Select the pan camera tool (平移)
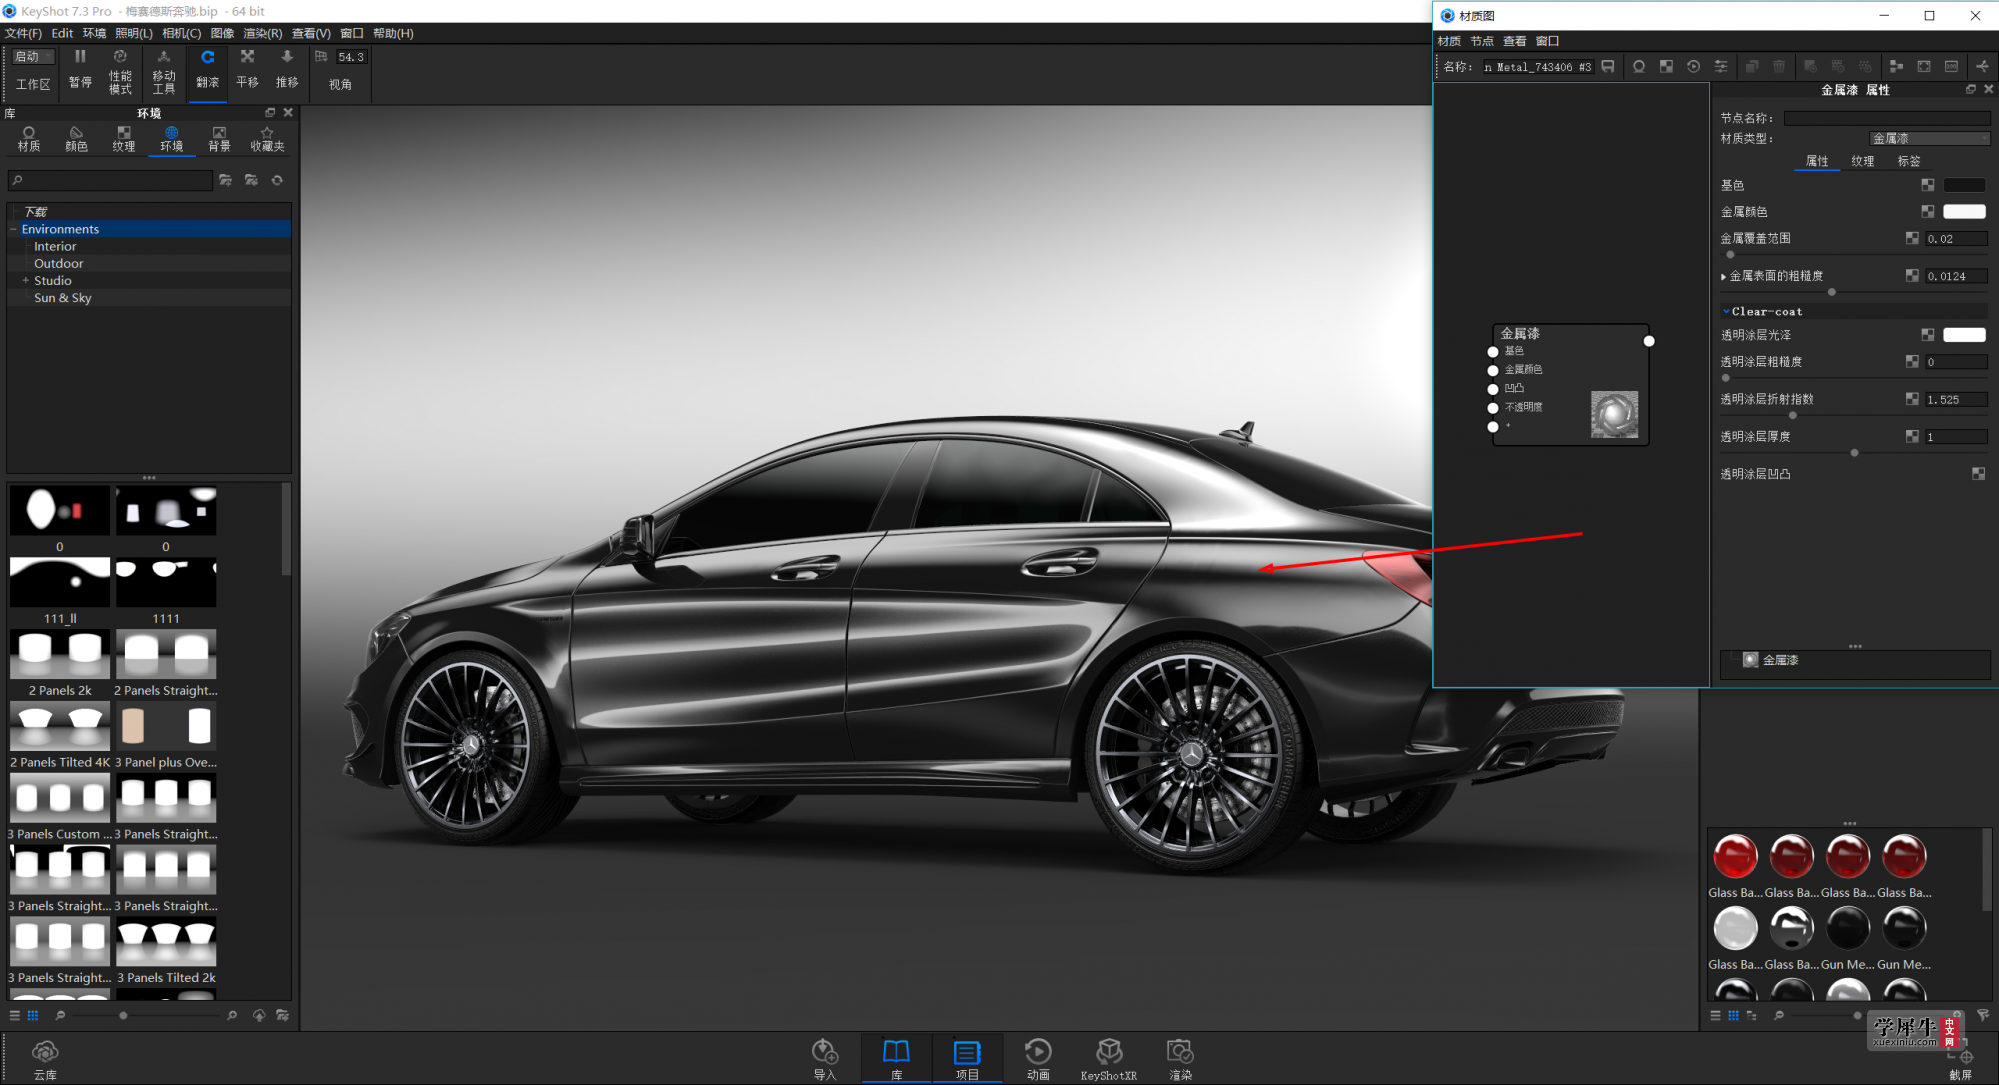Image resolution: width=1999 pixels, height=1085 pixels. click(x=247, y=70)
